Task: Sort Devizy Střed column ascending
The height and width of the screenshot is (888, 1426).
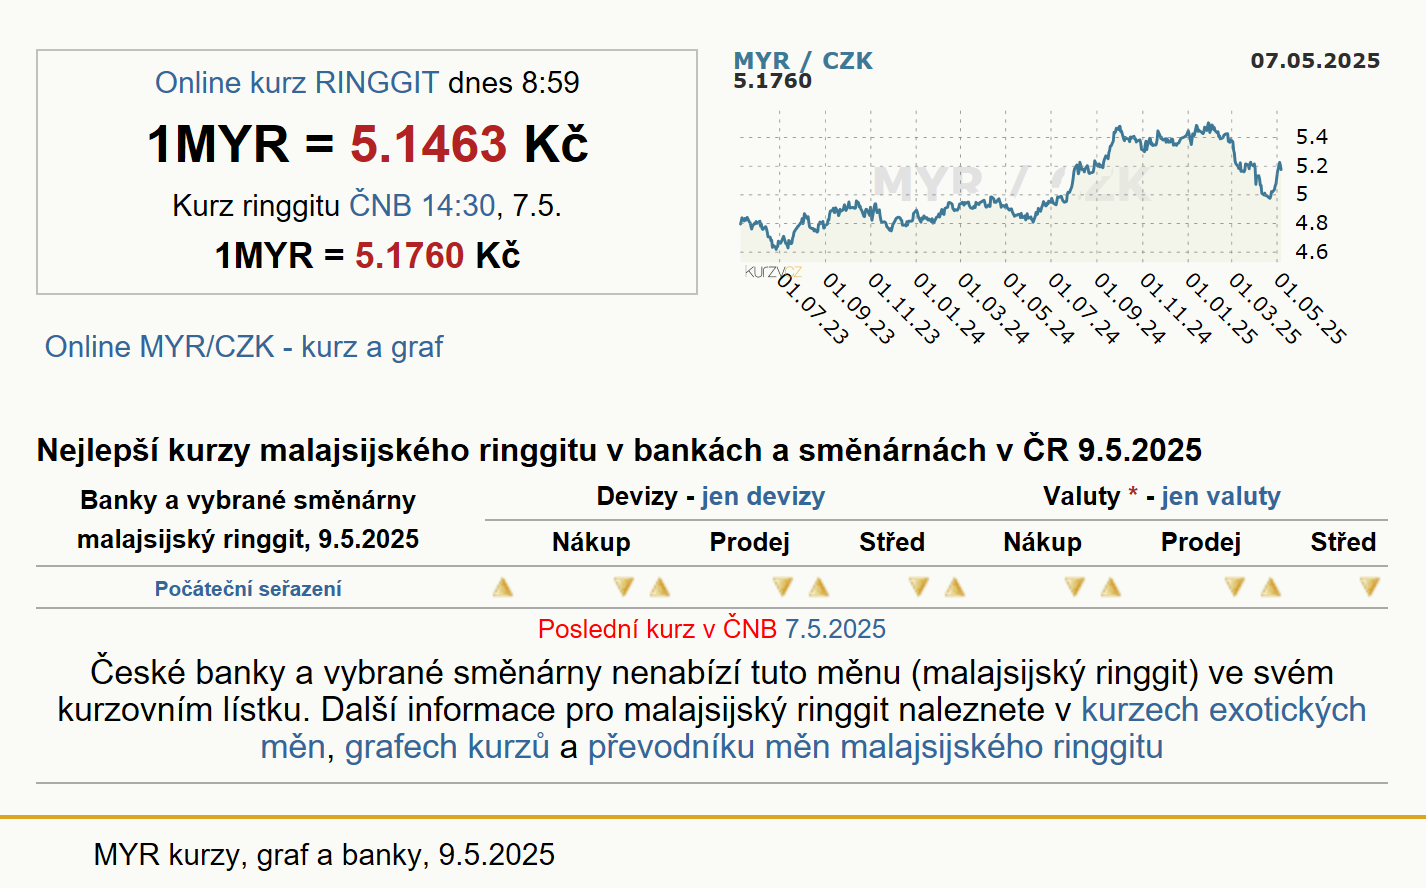Action: (819, 587)
